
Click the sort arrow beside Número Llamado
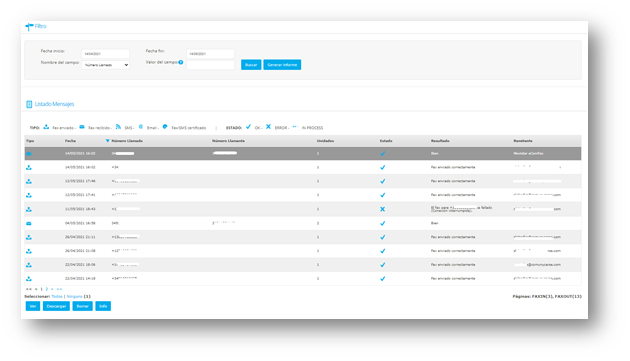pos(107,141)
